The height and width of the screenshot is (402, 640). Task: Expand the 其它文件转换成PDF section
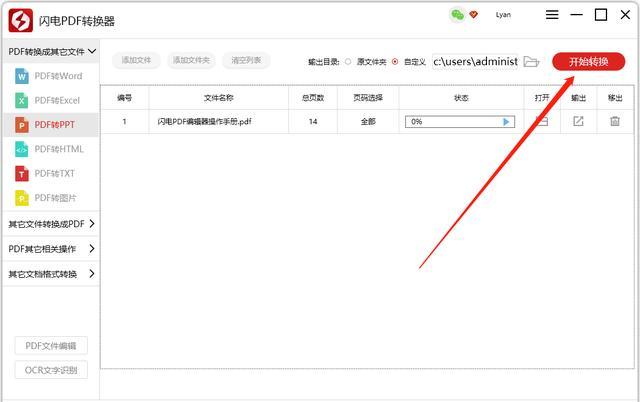[x=51, y=224]
